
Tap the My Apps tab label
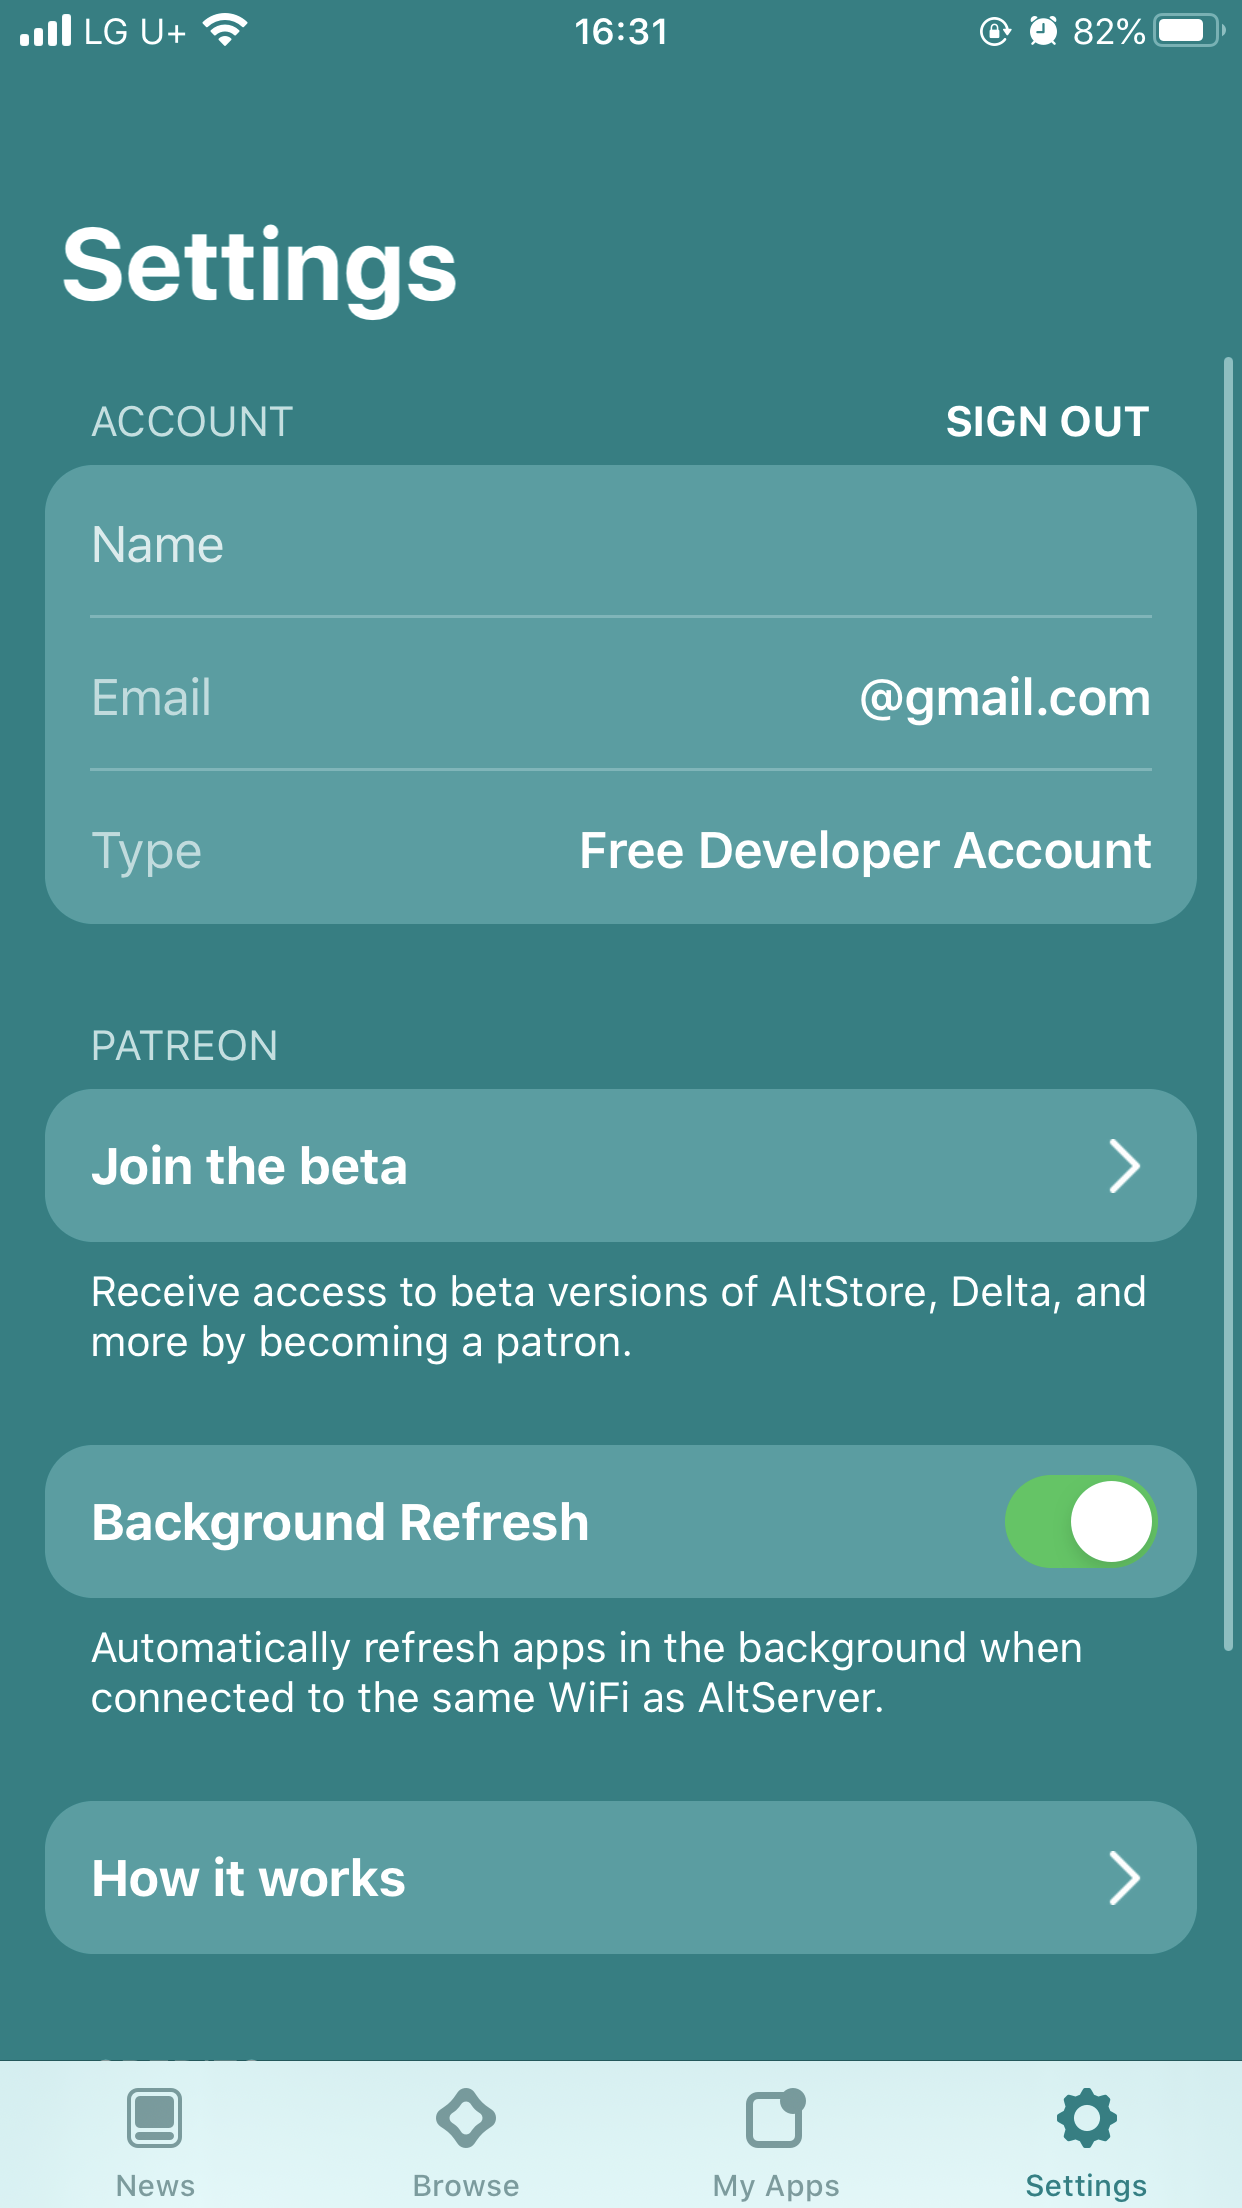776,2186
